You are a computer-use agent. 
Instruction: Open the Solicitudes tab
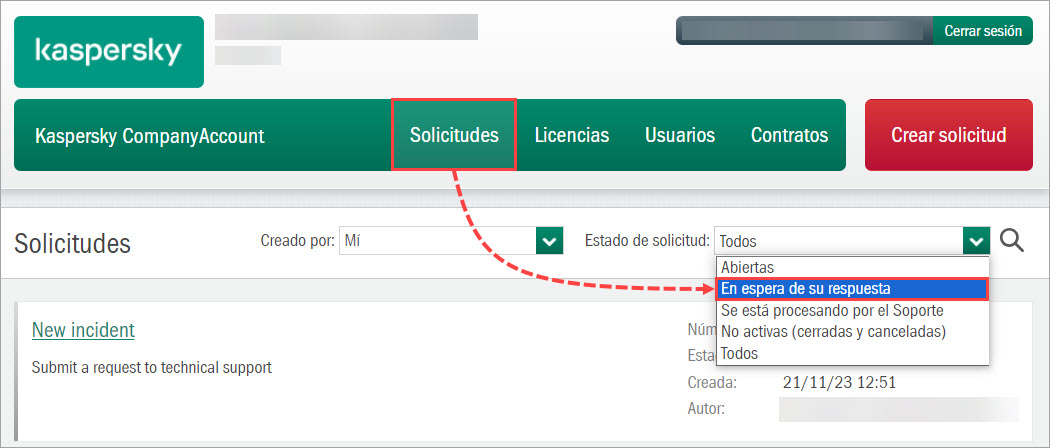click(454, 135)
